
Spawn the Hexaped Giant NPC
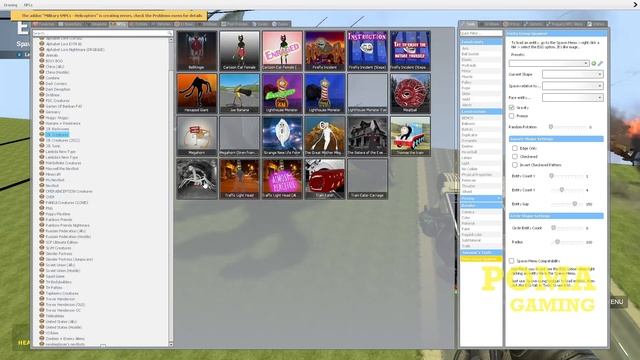pyautogui.click(x=197, y=93)
